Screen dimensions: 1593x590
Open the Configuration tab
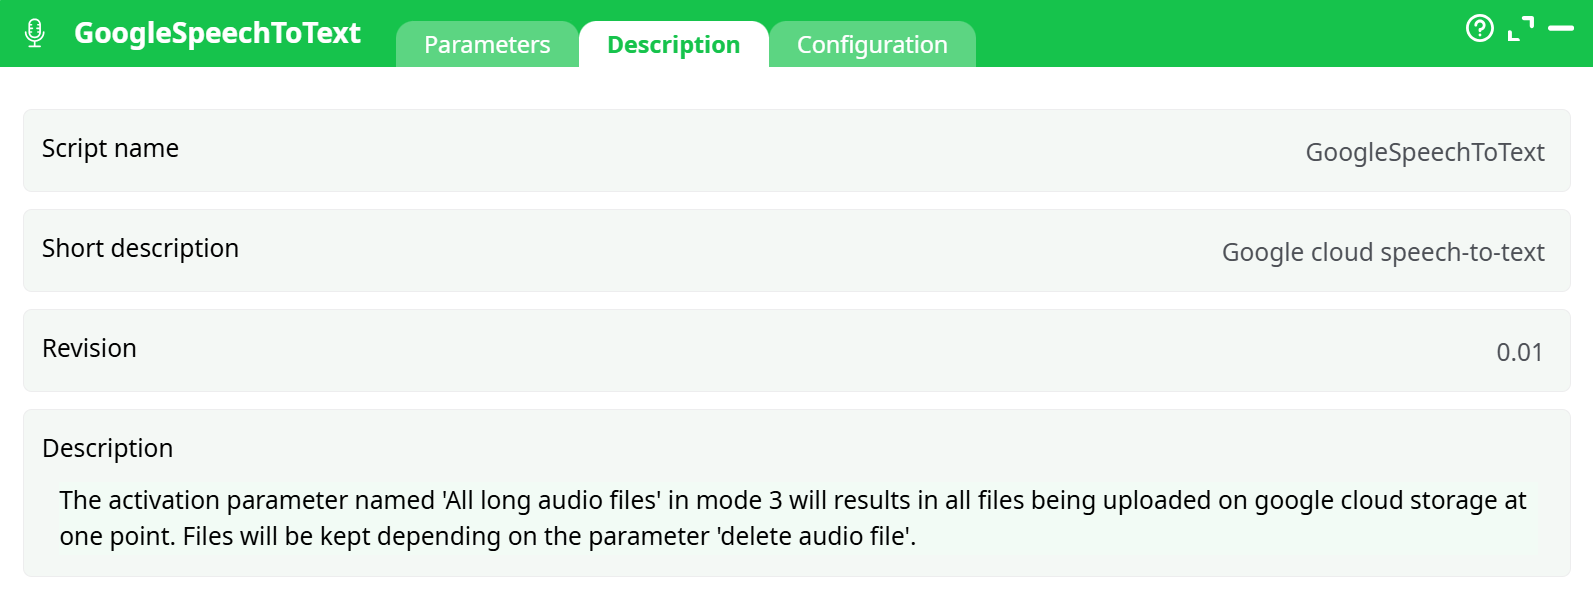pos(871,44)
